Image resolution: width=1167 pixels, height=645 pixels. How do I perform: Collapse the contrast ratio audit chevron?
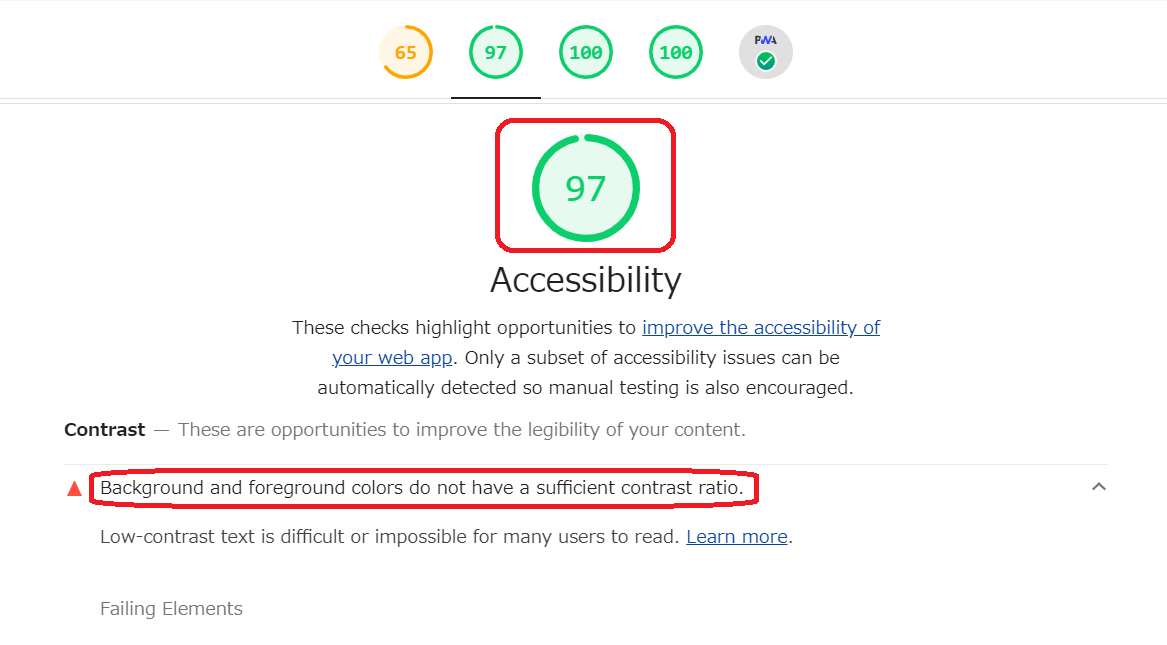pos(1099,487)
